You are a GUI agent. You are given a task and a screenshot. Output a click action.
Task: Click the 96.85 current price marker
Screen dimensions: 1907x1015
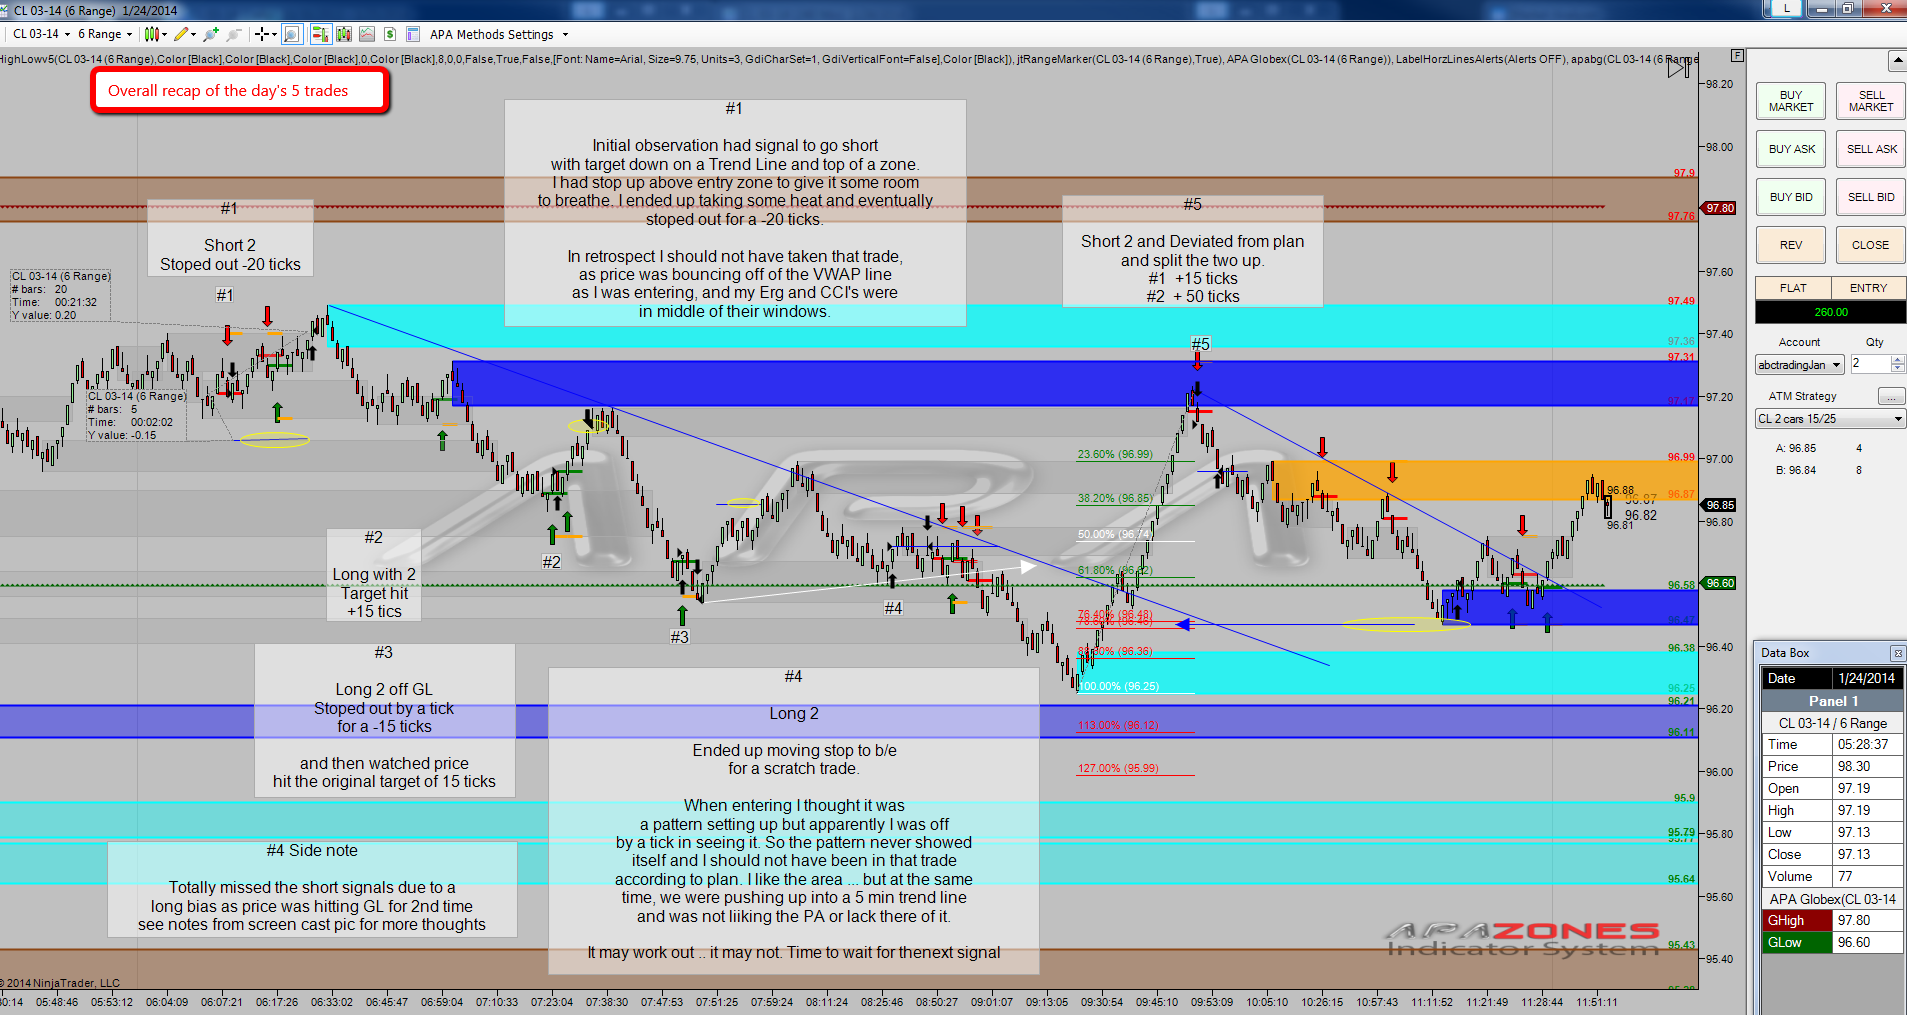point(1720,505)
